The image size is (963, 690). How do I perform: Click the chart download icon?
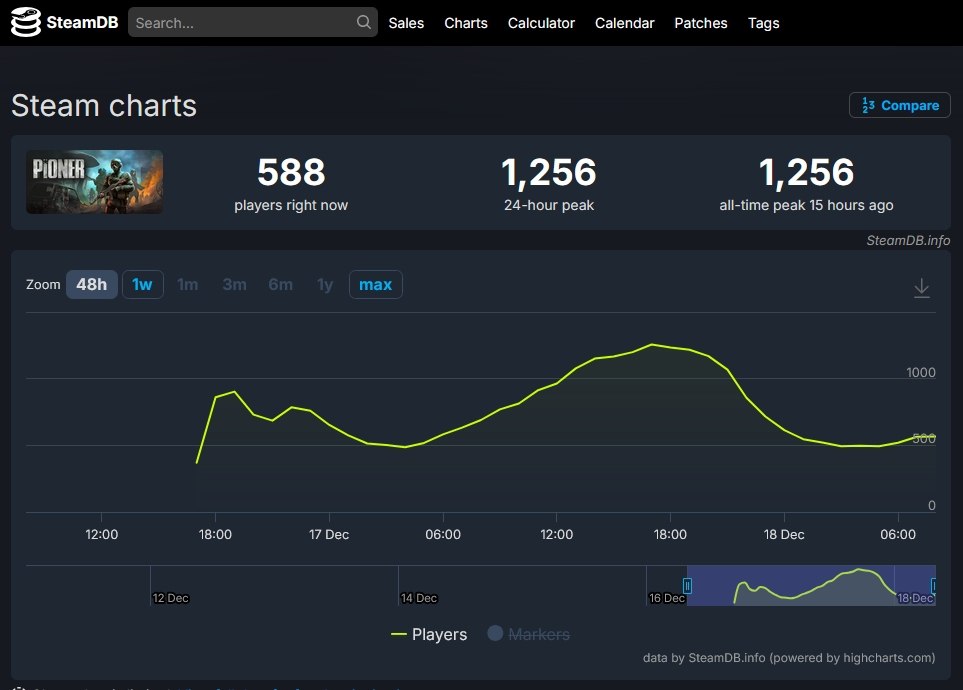(x=921, y=288)
